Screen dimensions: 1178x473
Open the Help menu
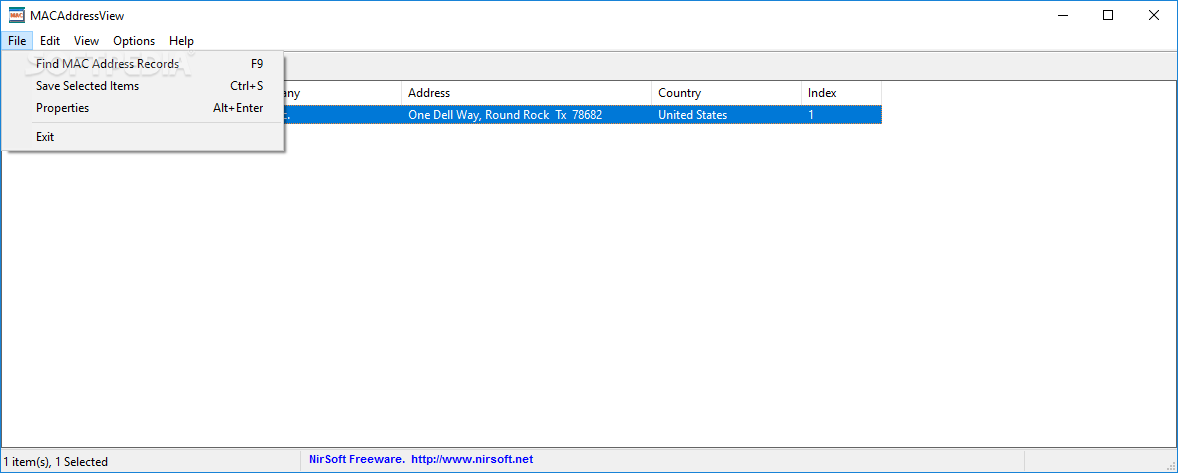pos(181,41)
